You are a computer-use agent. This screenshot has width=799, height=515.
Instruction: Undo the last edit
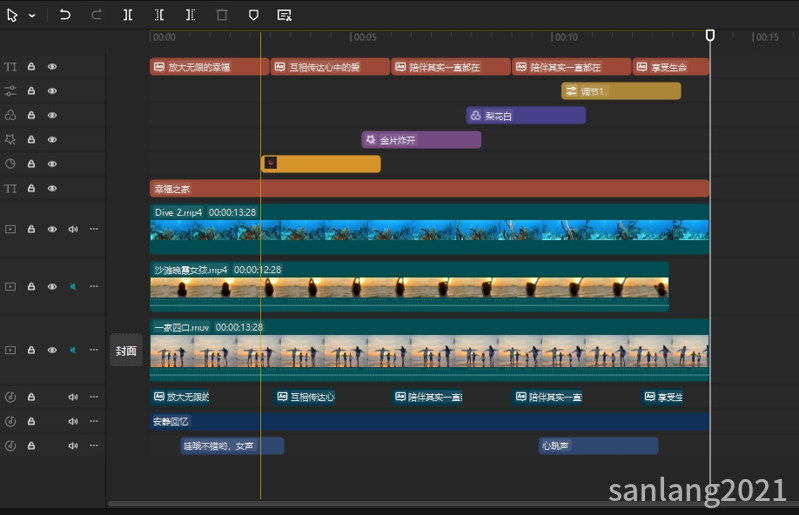coord(65,15)
